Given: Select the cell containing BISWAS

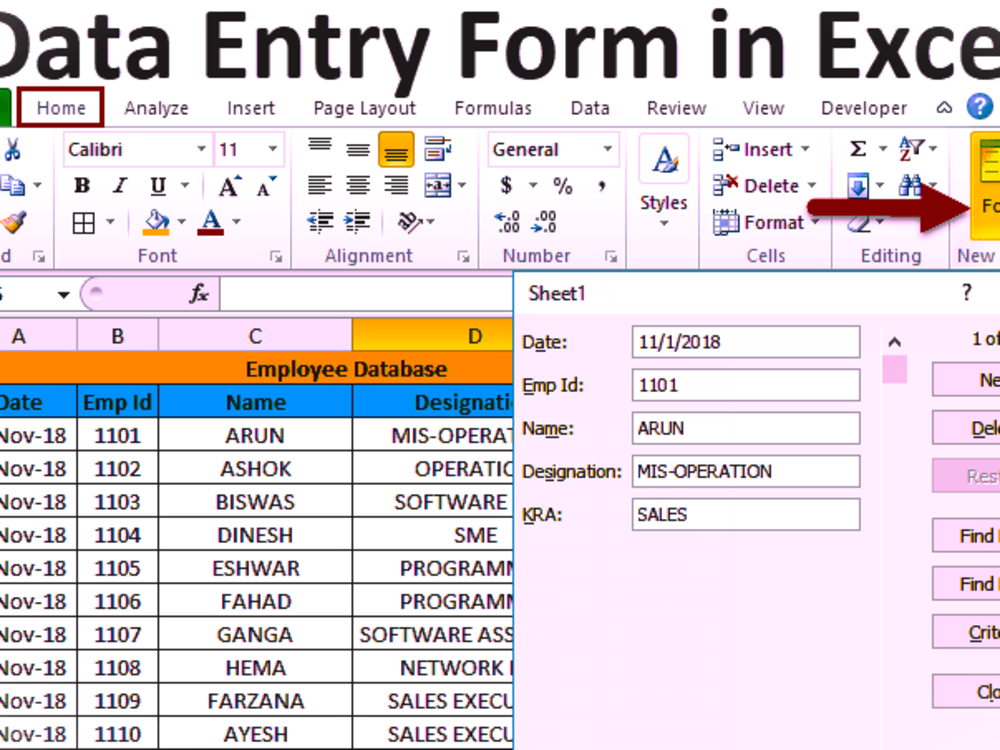Looking at the screenshot, I should tap(255, 502).
